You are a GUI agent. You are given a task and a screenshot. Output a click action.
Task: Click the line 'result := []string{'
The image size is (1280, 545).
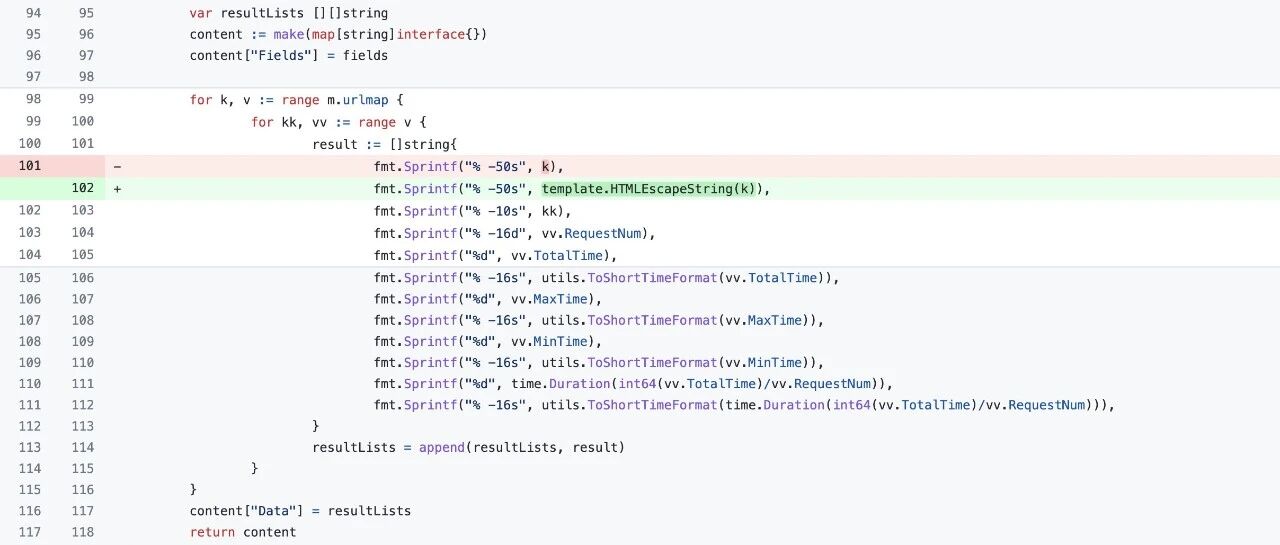pyautogui.click(x=385, y=144)
